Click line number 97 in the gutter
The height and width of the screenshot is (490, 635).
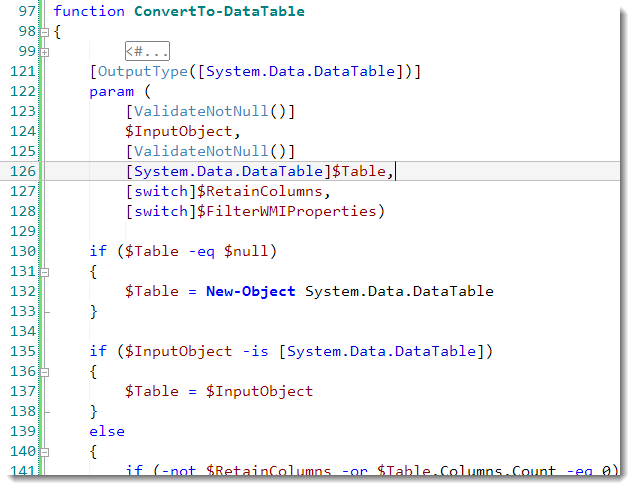27,11
